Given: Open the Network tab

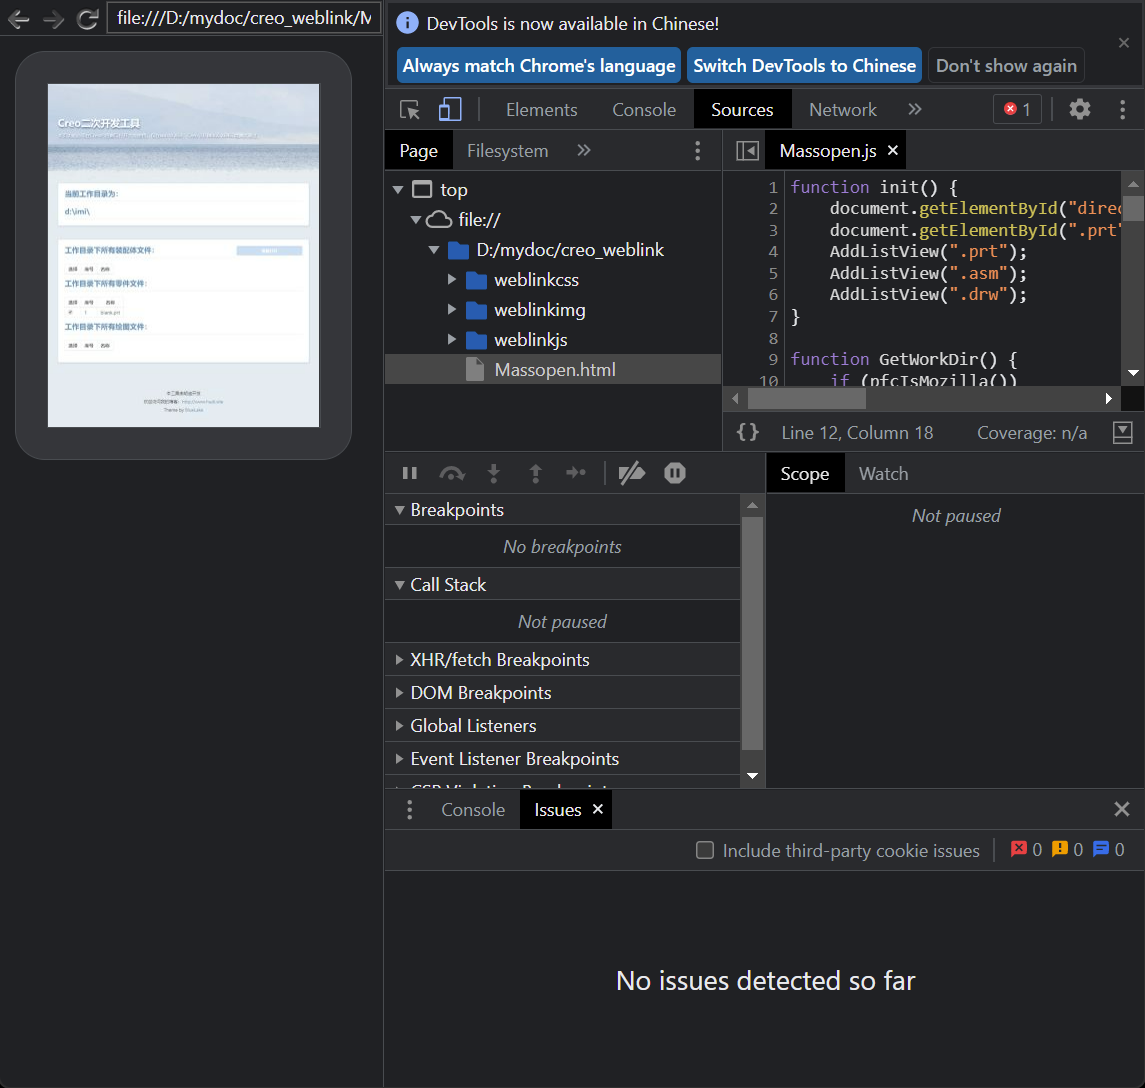Looking at the screenshot, I should pyautogui.click(x=843, y=110).
